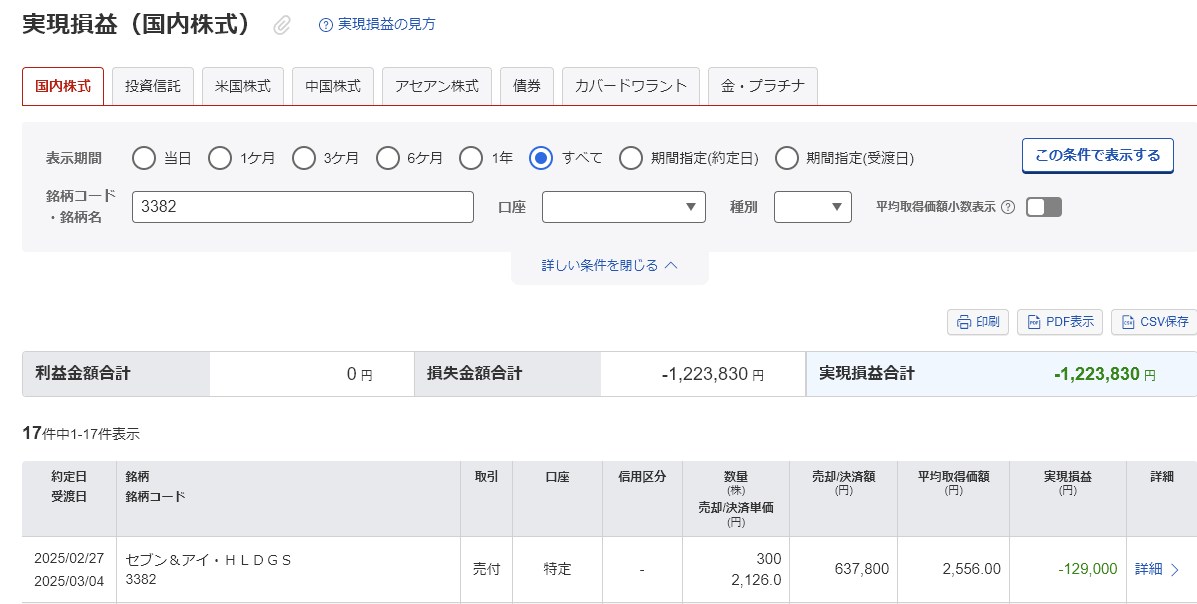This screenshot has height=604, width=1197.
Task: Save the data with CSV保存
Action: [x=1154, y=322]
